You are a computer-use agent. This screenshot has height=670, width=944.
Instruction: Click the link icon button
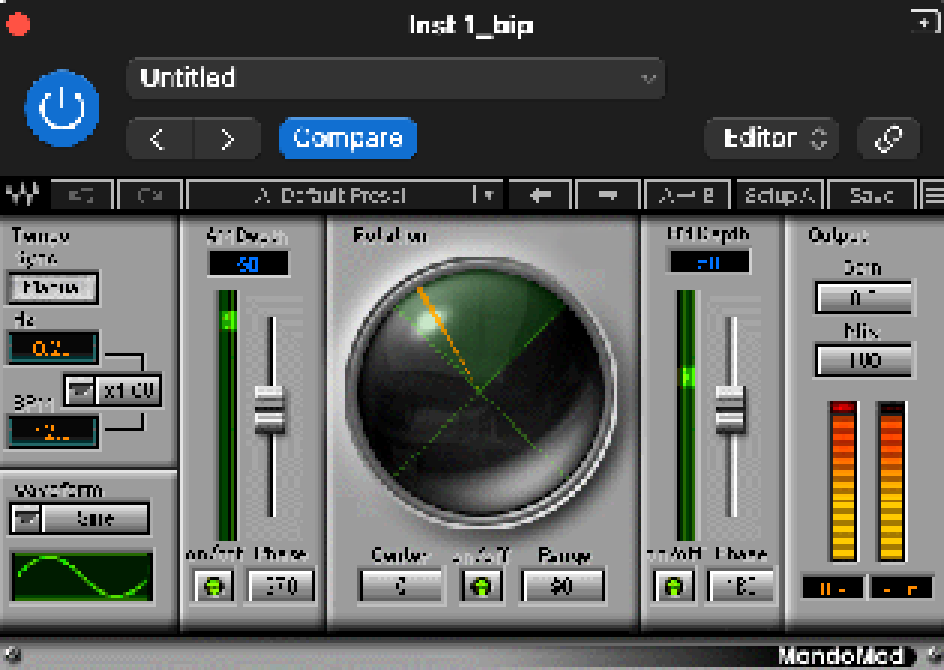pyautogui.click(x=888, y=139)
